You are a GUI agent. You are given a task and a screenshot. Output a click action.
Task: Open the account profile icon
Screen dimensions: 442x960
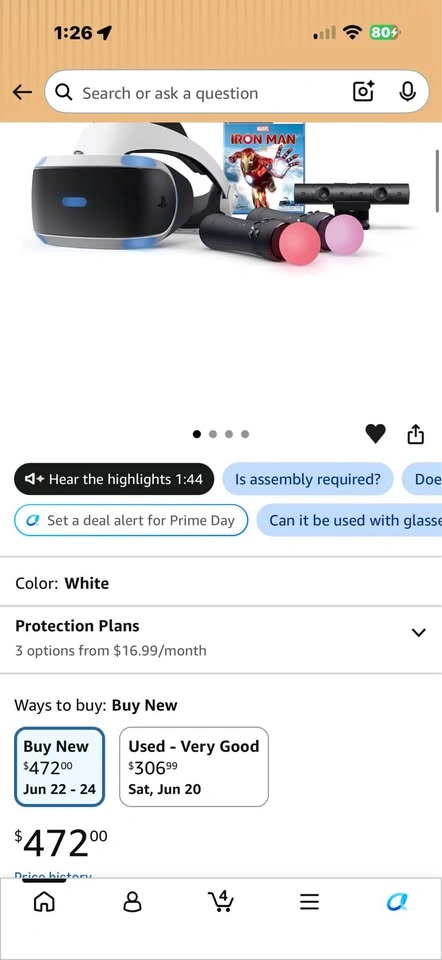click(x=132, y=902)
